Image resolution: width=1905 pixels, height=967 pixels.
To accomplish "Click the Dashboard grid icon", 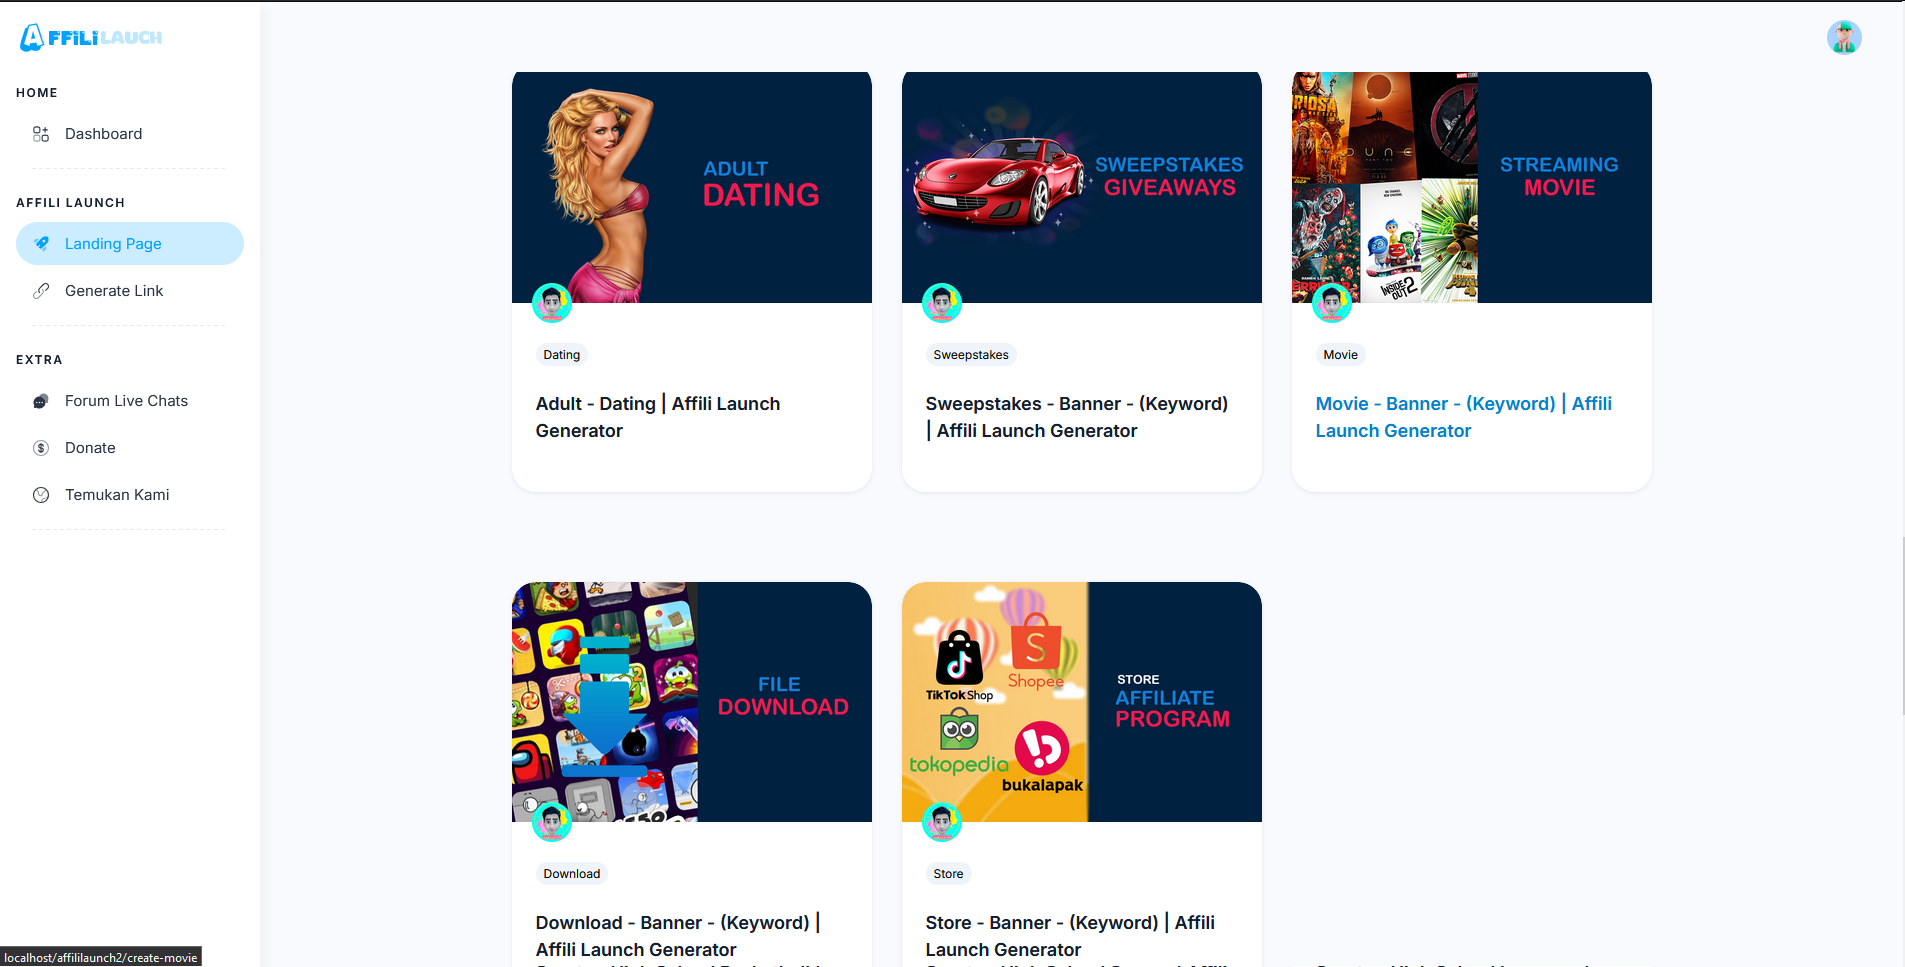I will pyautogui.click(x=41, y=134).
